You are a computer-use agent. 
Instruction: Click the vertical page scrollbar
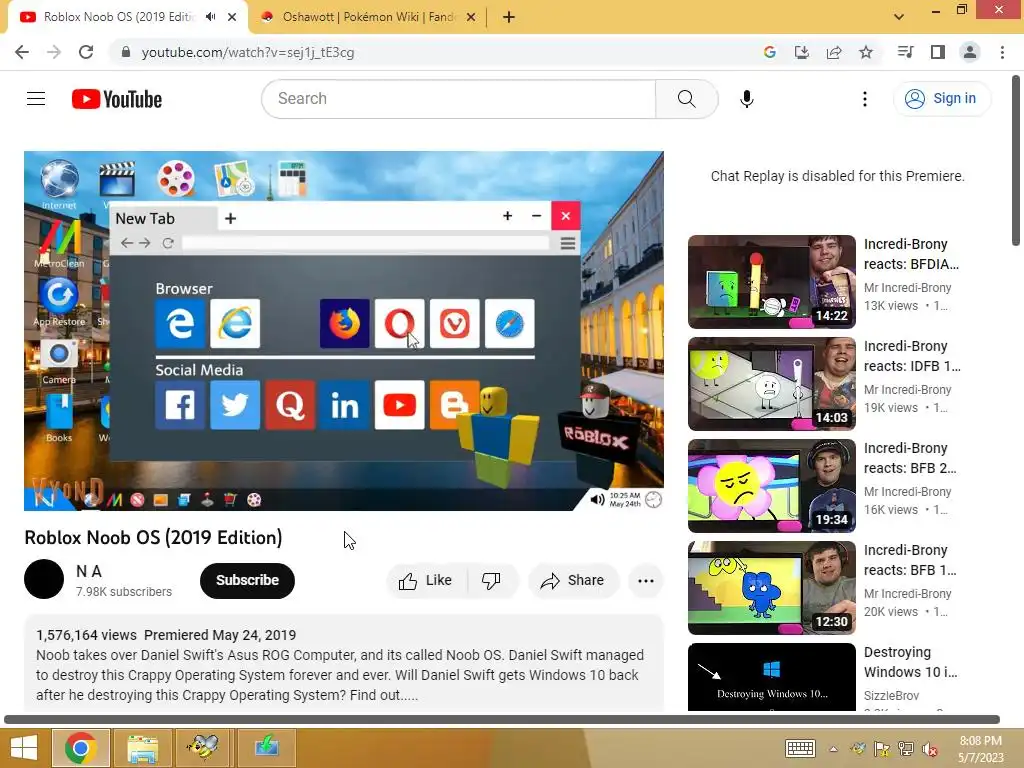pyautogui.click(x=1016, y=160)
